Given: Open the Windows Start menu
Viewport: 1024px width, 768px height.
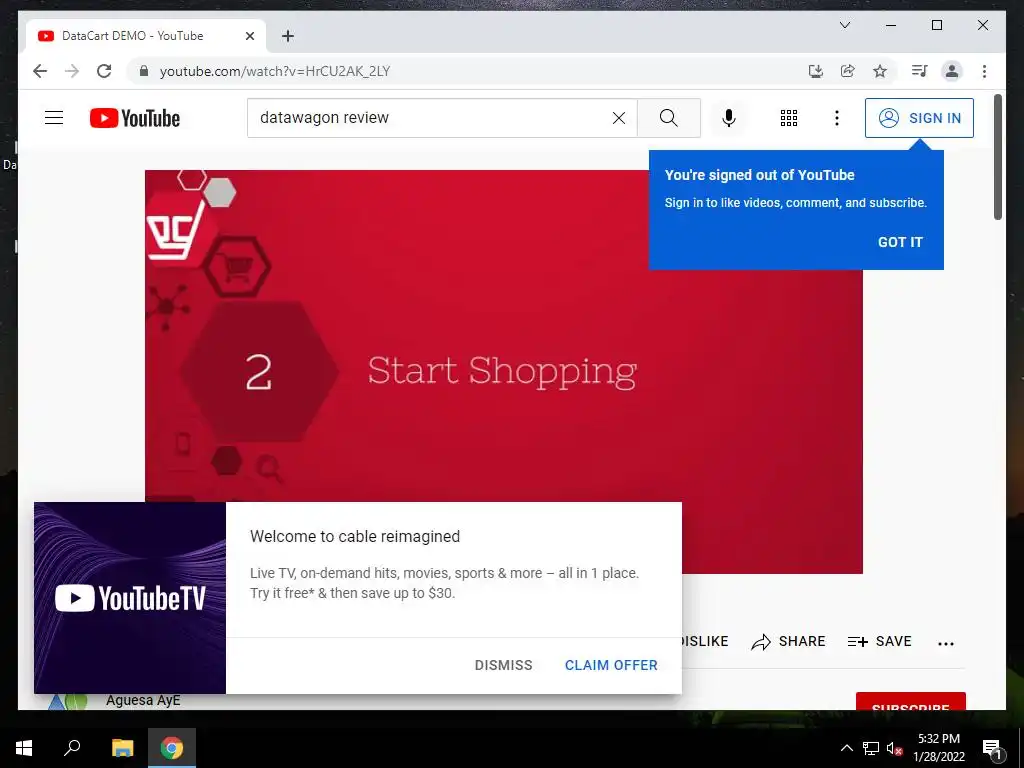Looking at the screenshot, I should tap(24, 748).
